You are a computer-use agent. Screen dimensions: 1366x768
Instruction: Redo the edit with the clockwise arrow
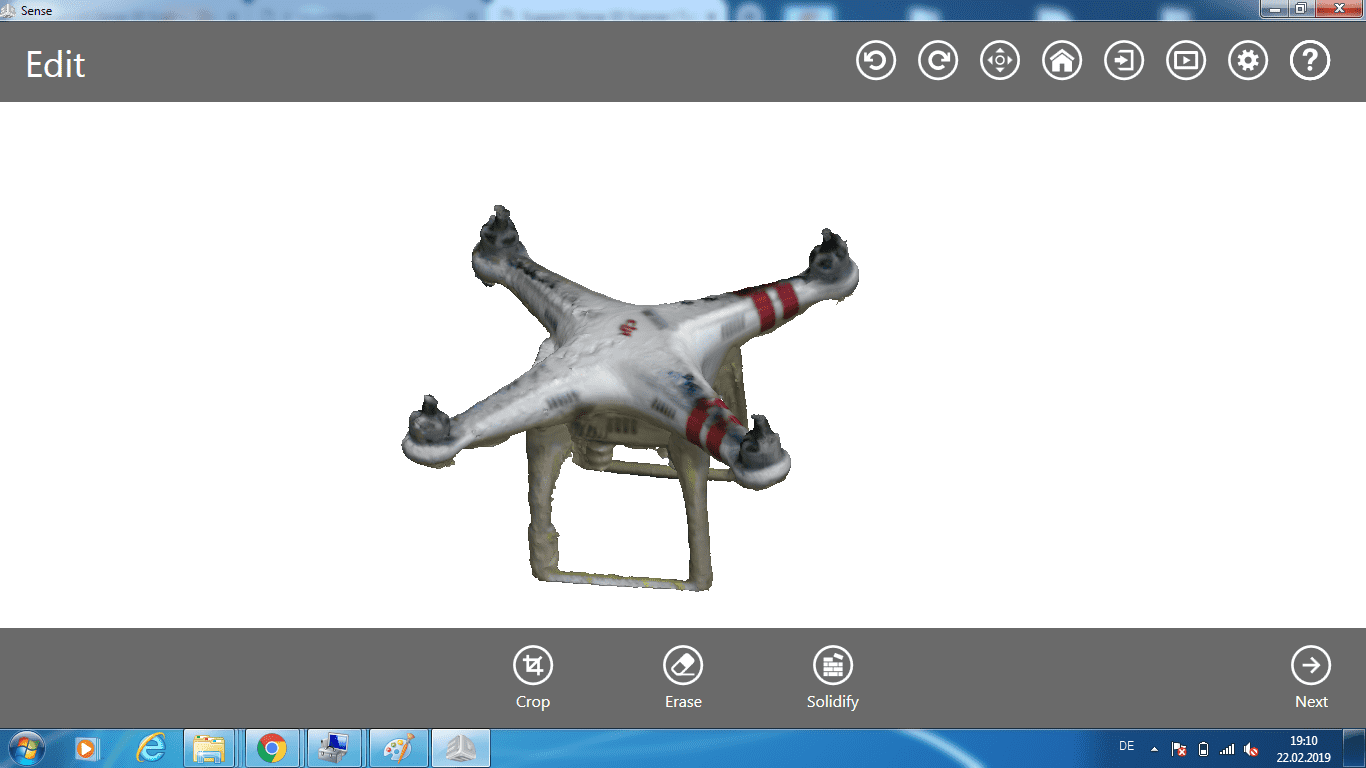(x=938, y=61)
